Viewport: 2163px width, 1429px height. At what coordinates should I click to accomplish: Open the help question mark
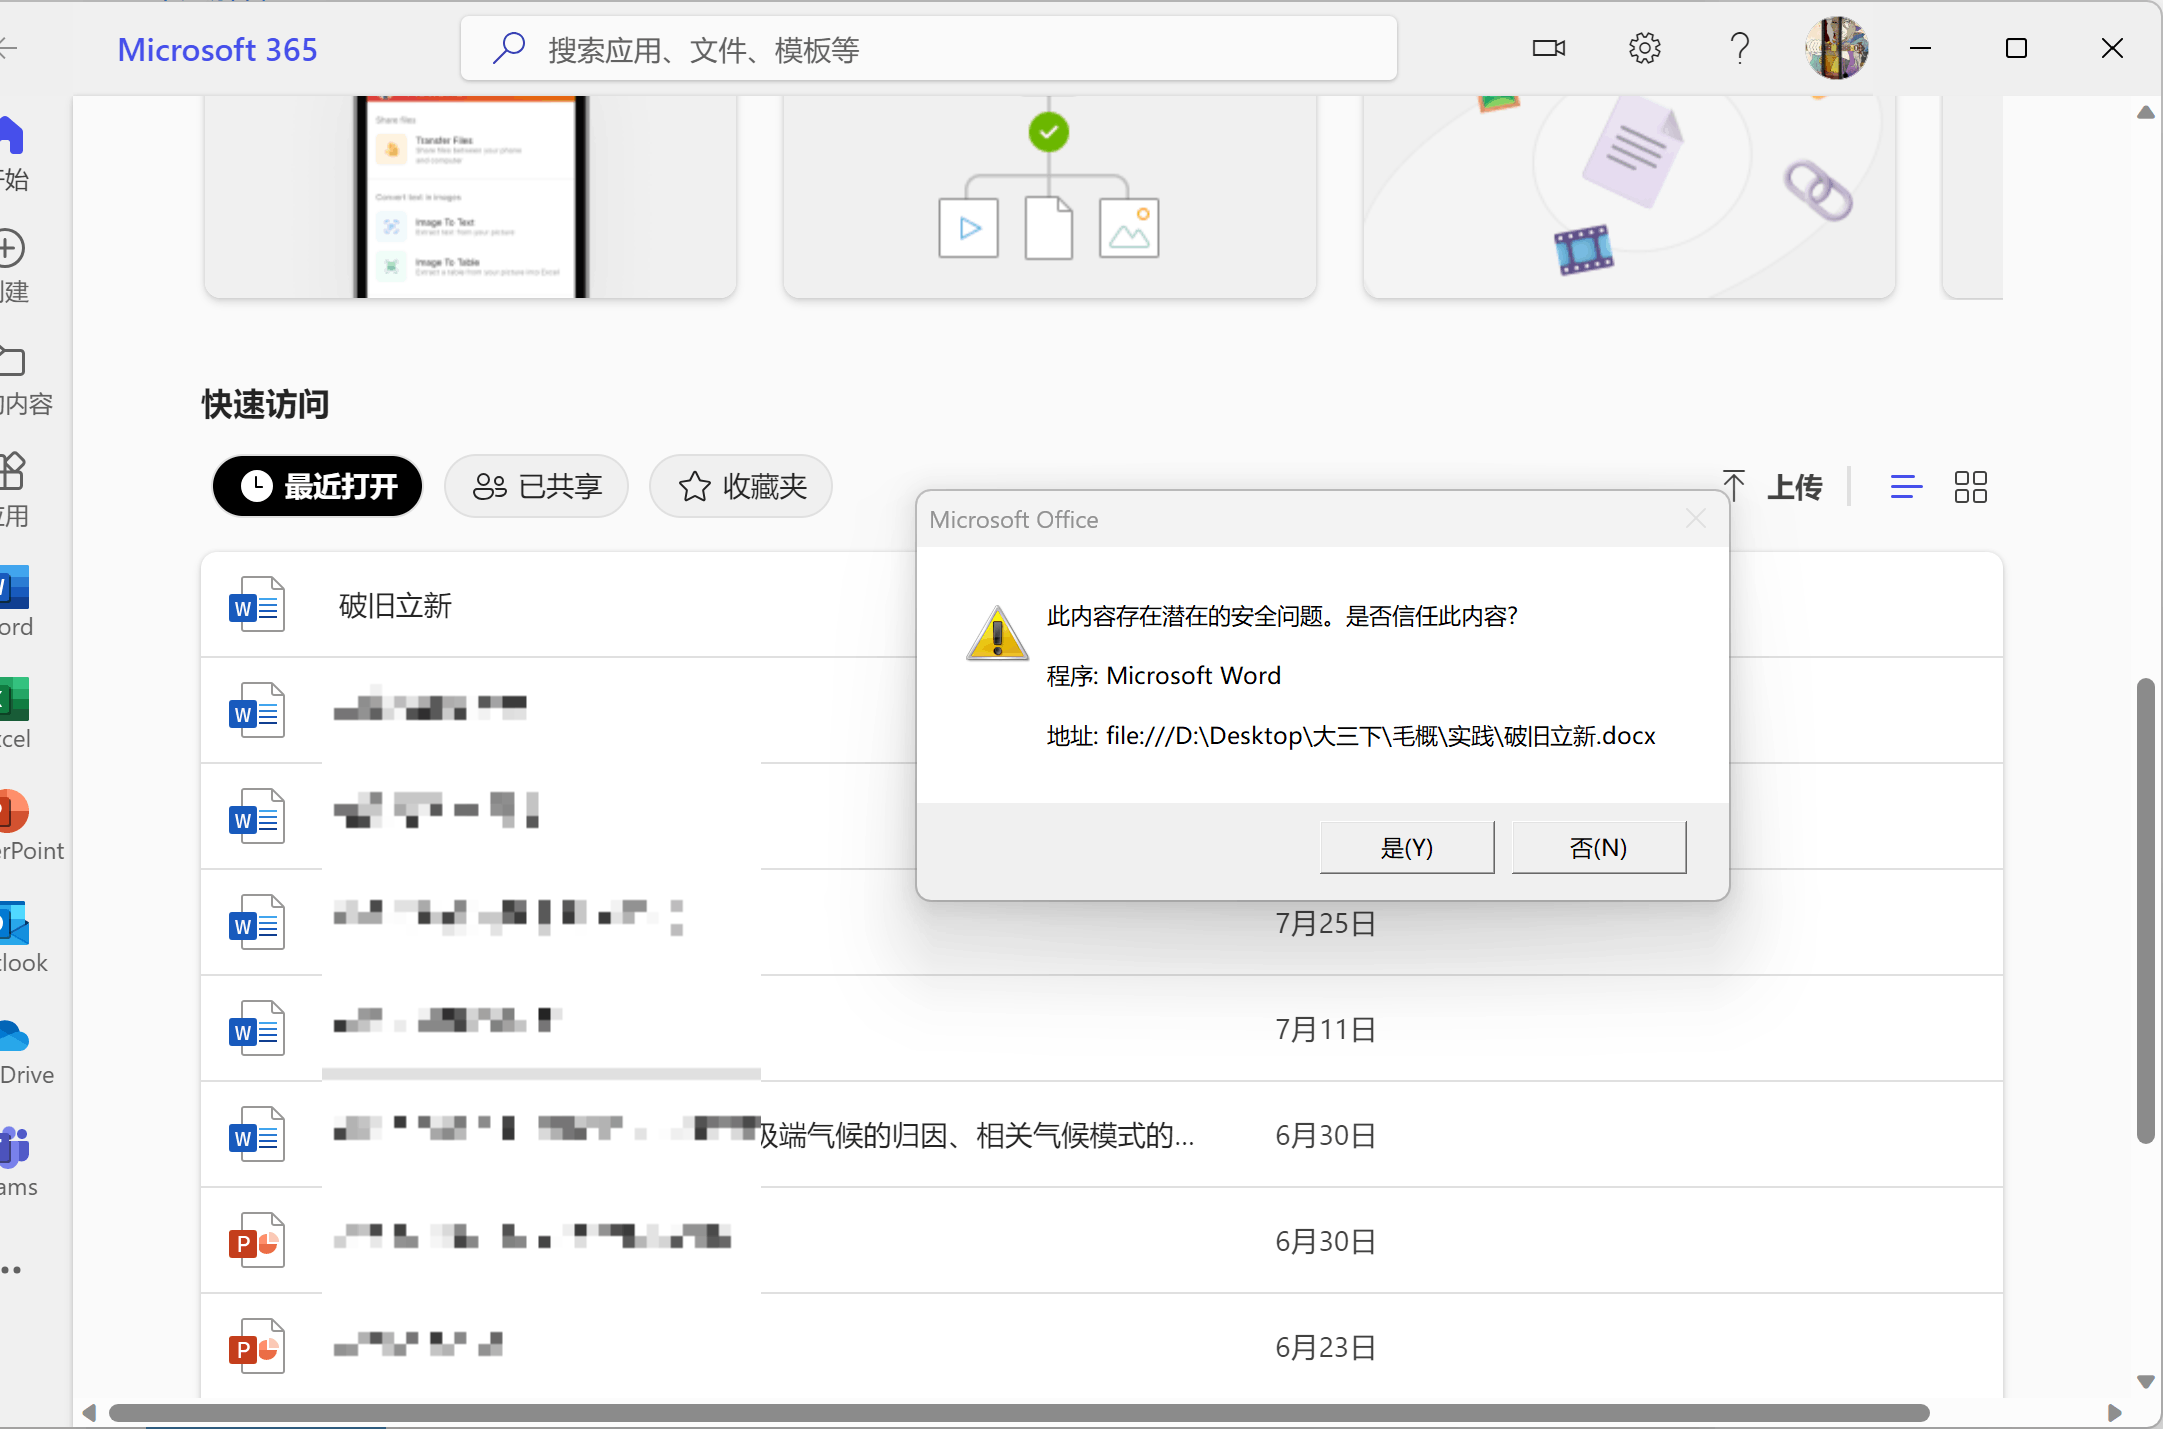(x=1740, y=48)
